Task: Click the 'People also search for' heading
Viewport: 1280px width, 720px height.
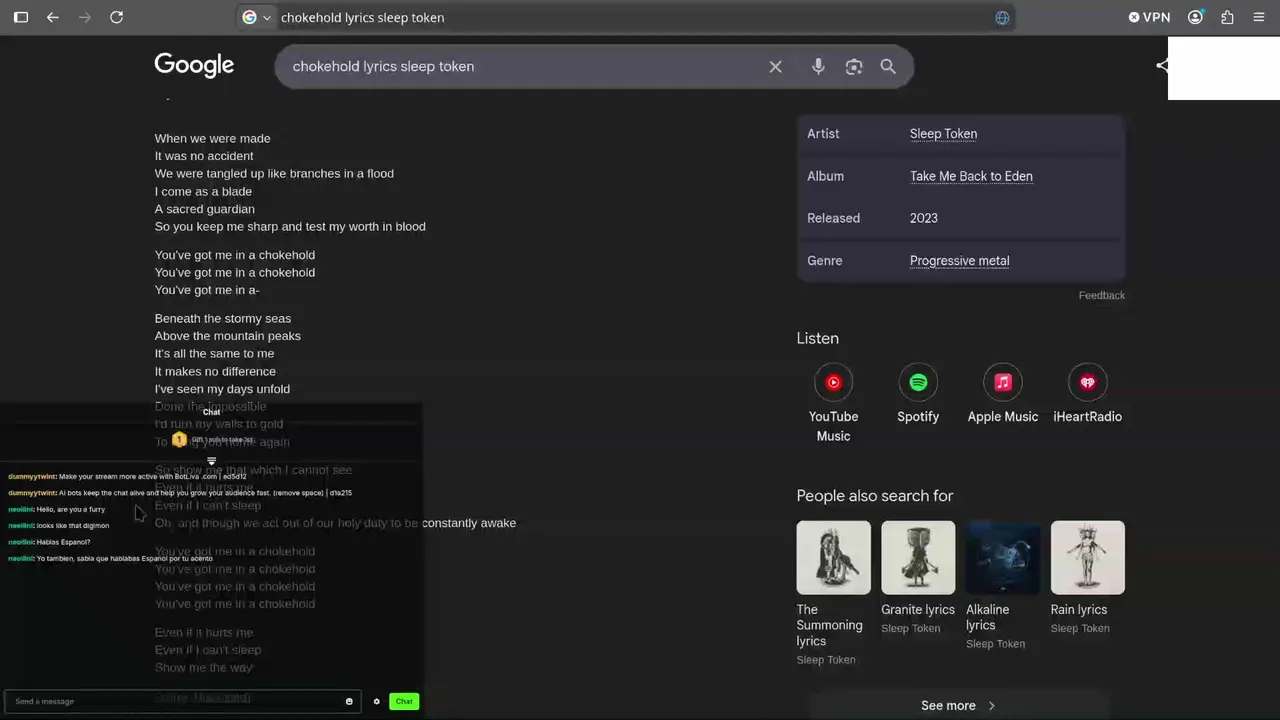Action: point(875,496)
